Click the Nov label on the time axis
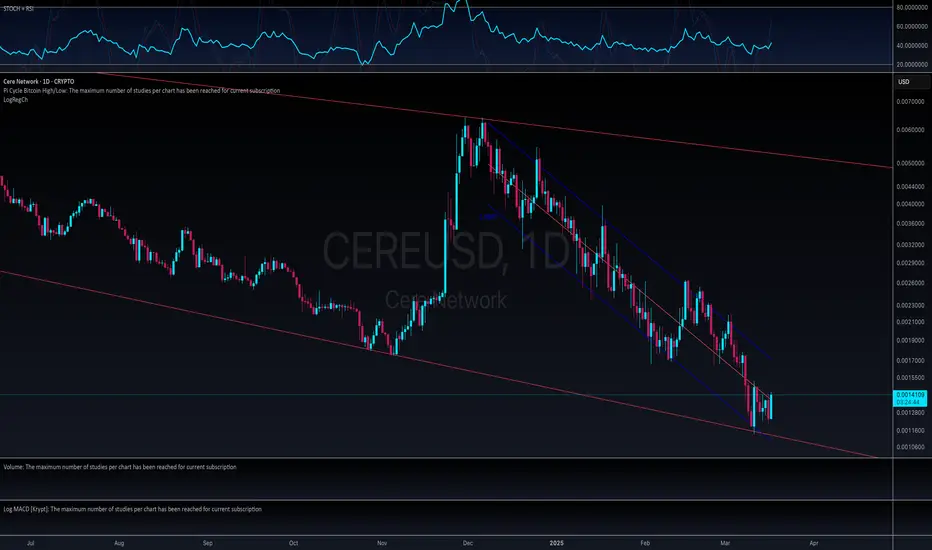932x550 pixels. tap(382, 543)
